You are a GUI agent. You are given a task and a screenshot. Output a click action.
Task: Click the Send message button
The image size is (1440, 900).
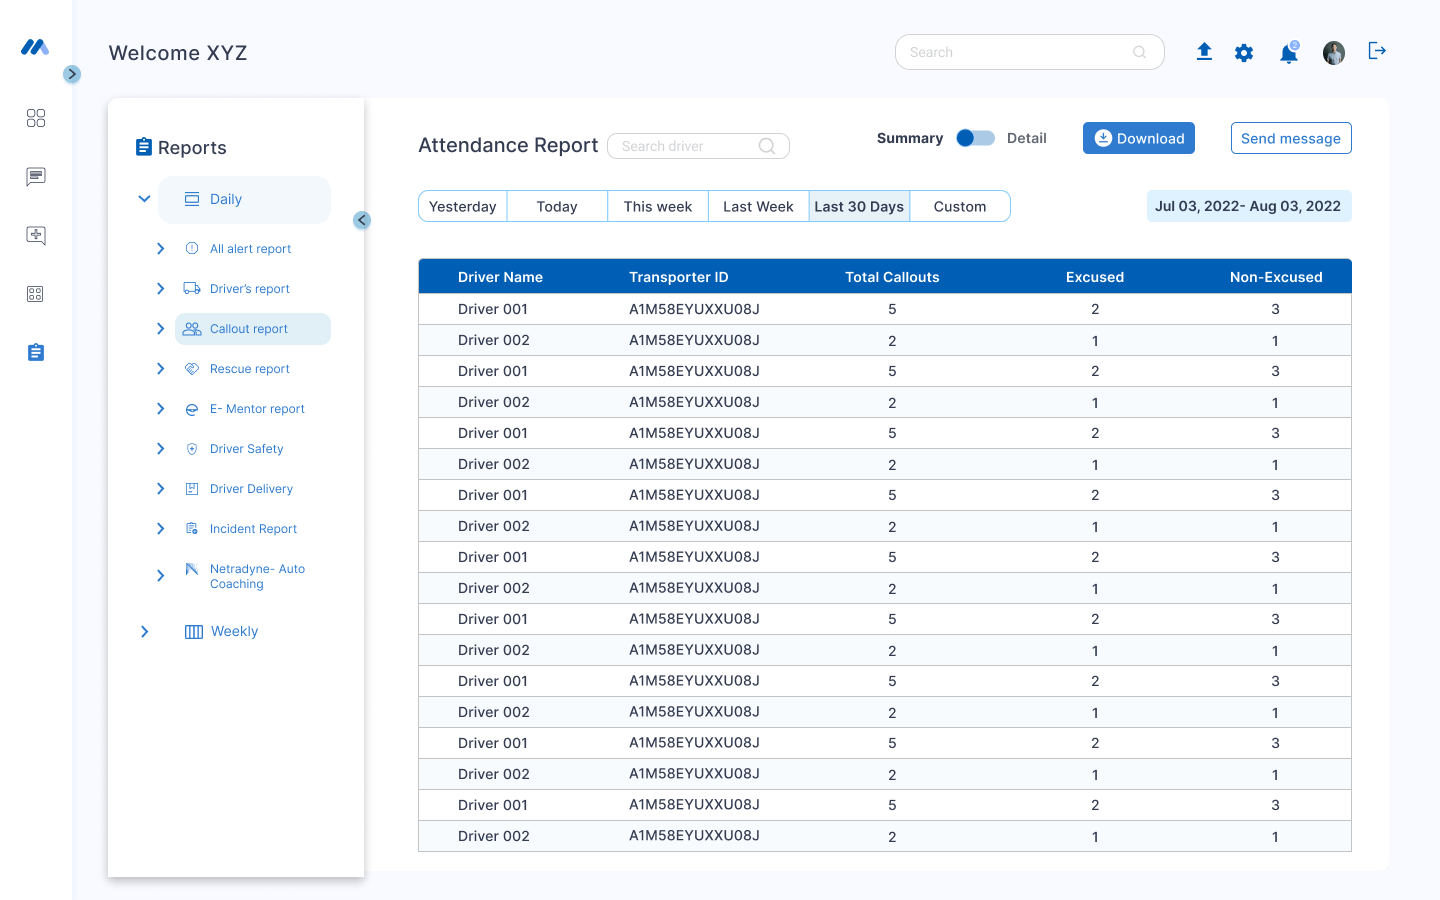[1290, 139]
